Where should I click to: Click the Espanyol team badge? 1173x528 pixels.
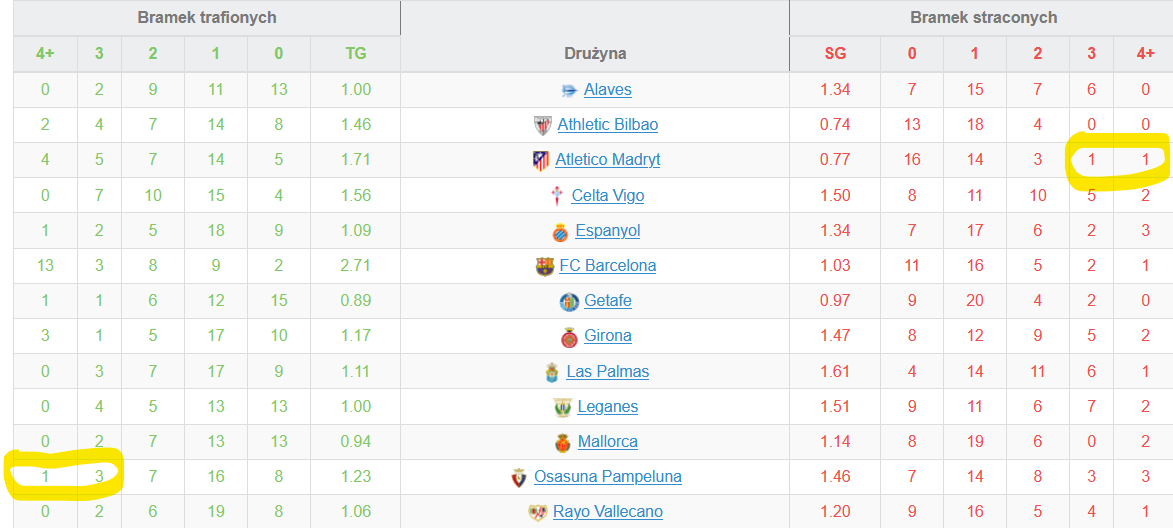tap(560, 231)
